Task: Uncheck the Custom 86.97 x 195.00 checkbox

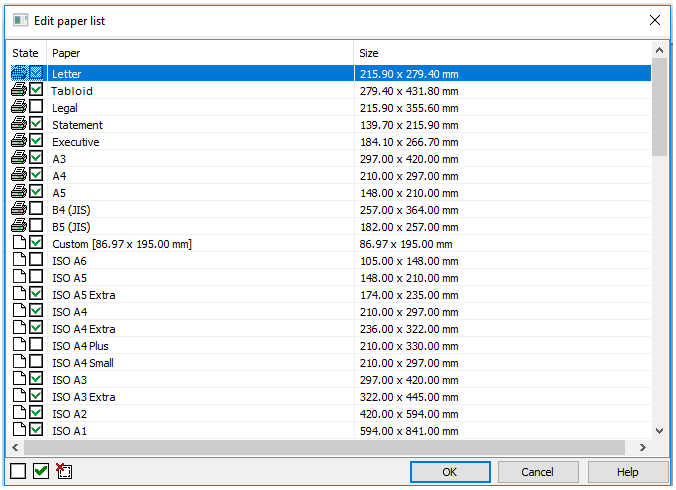Action: [36, 243]
